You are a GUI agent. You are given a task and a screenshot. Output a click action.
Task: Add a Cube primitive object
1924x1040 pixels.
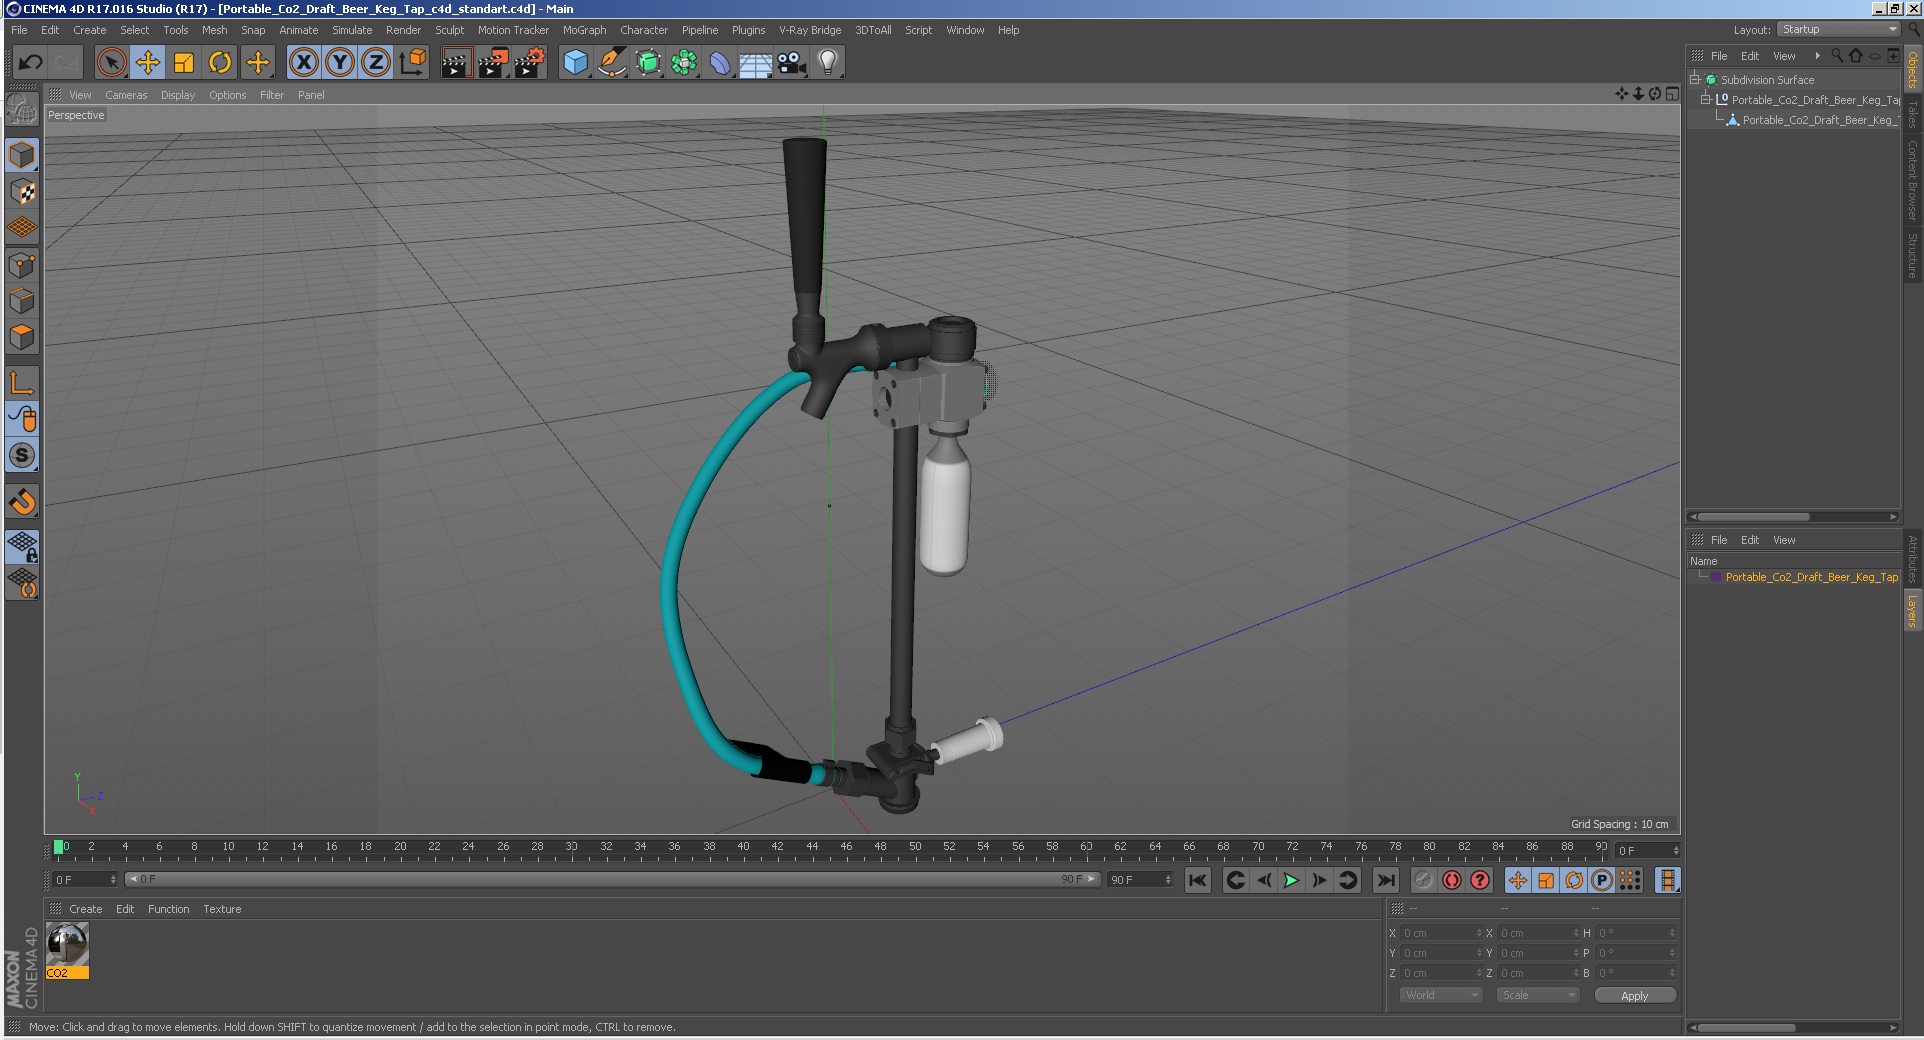575,63
